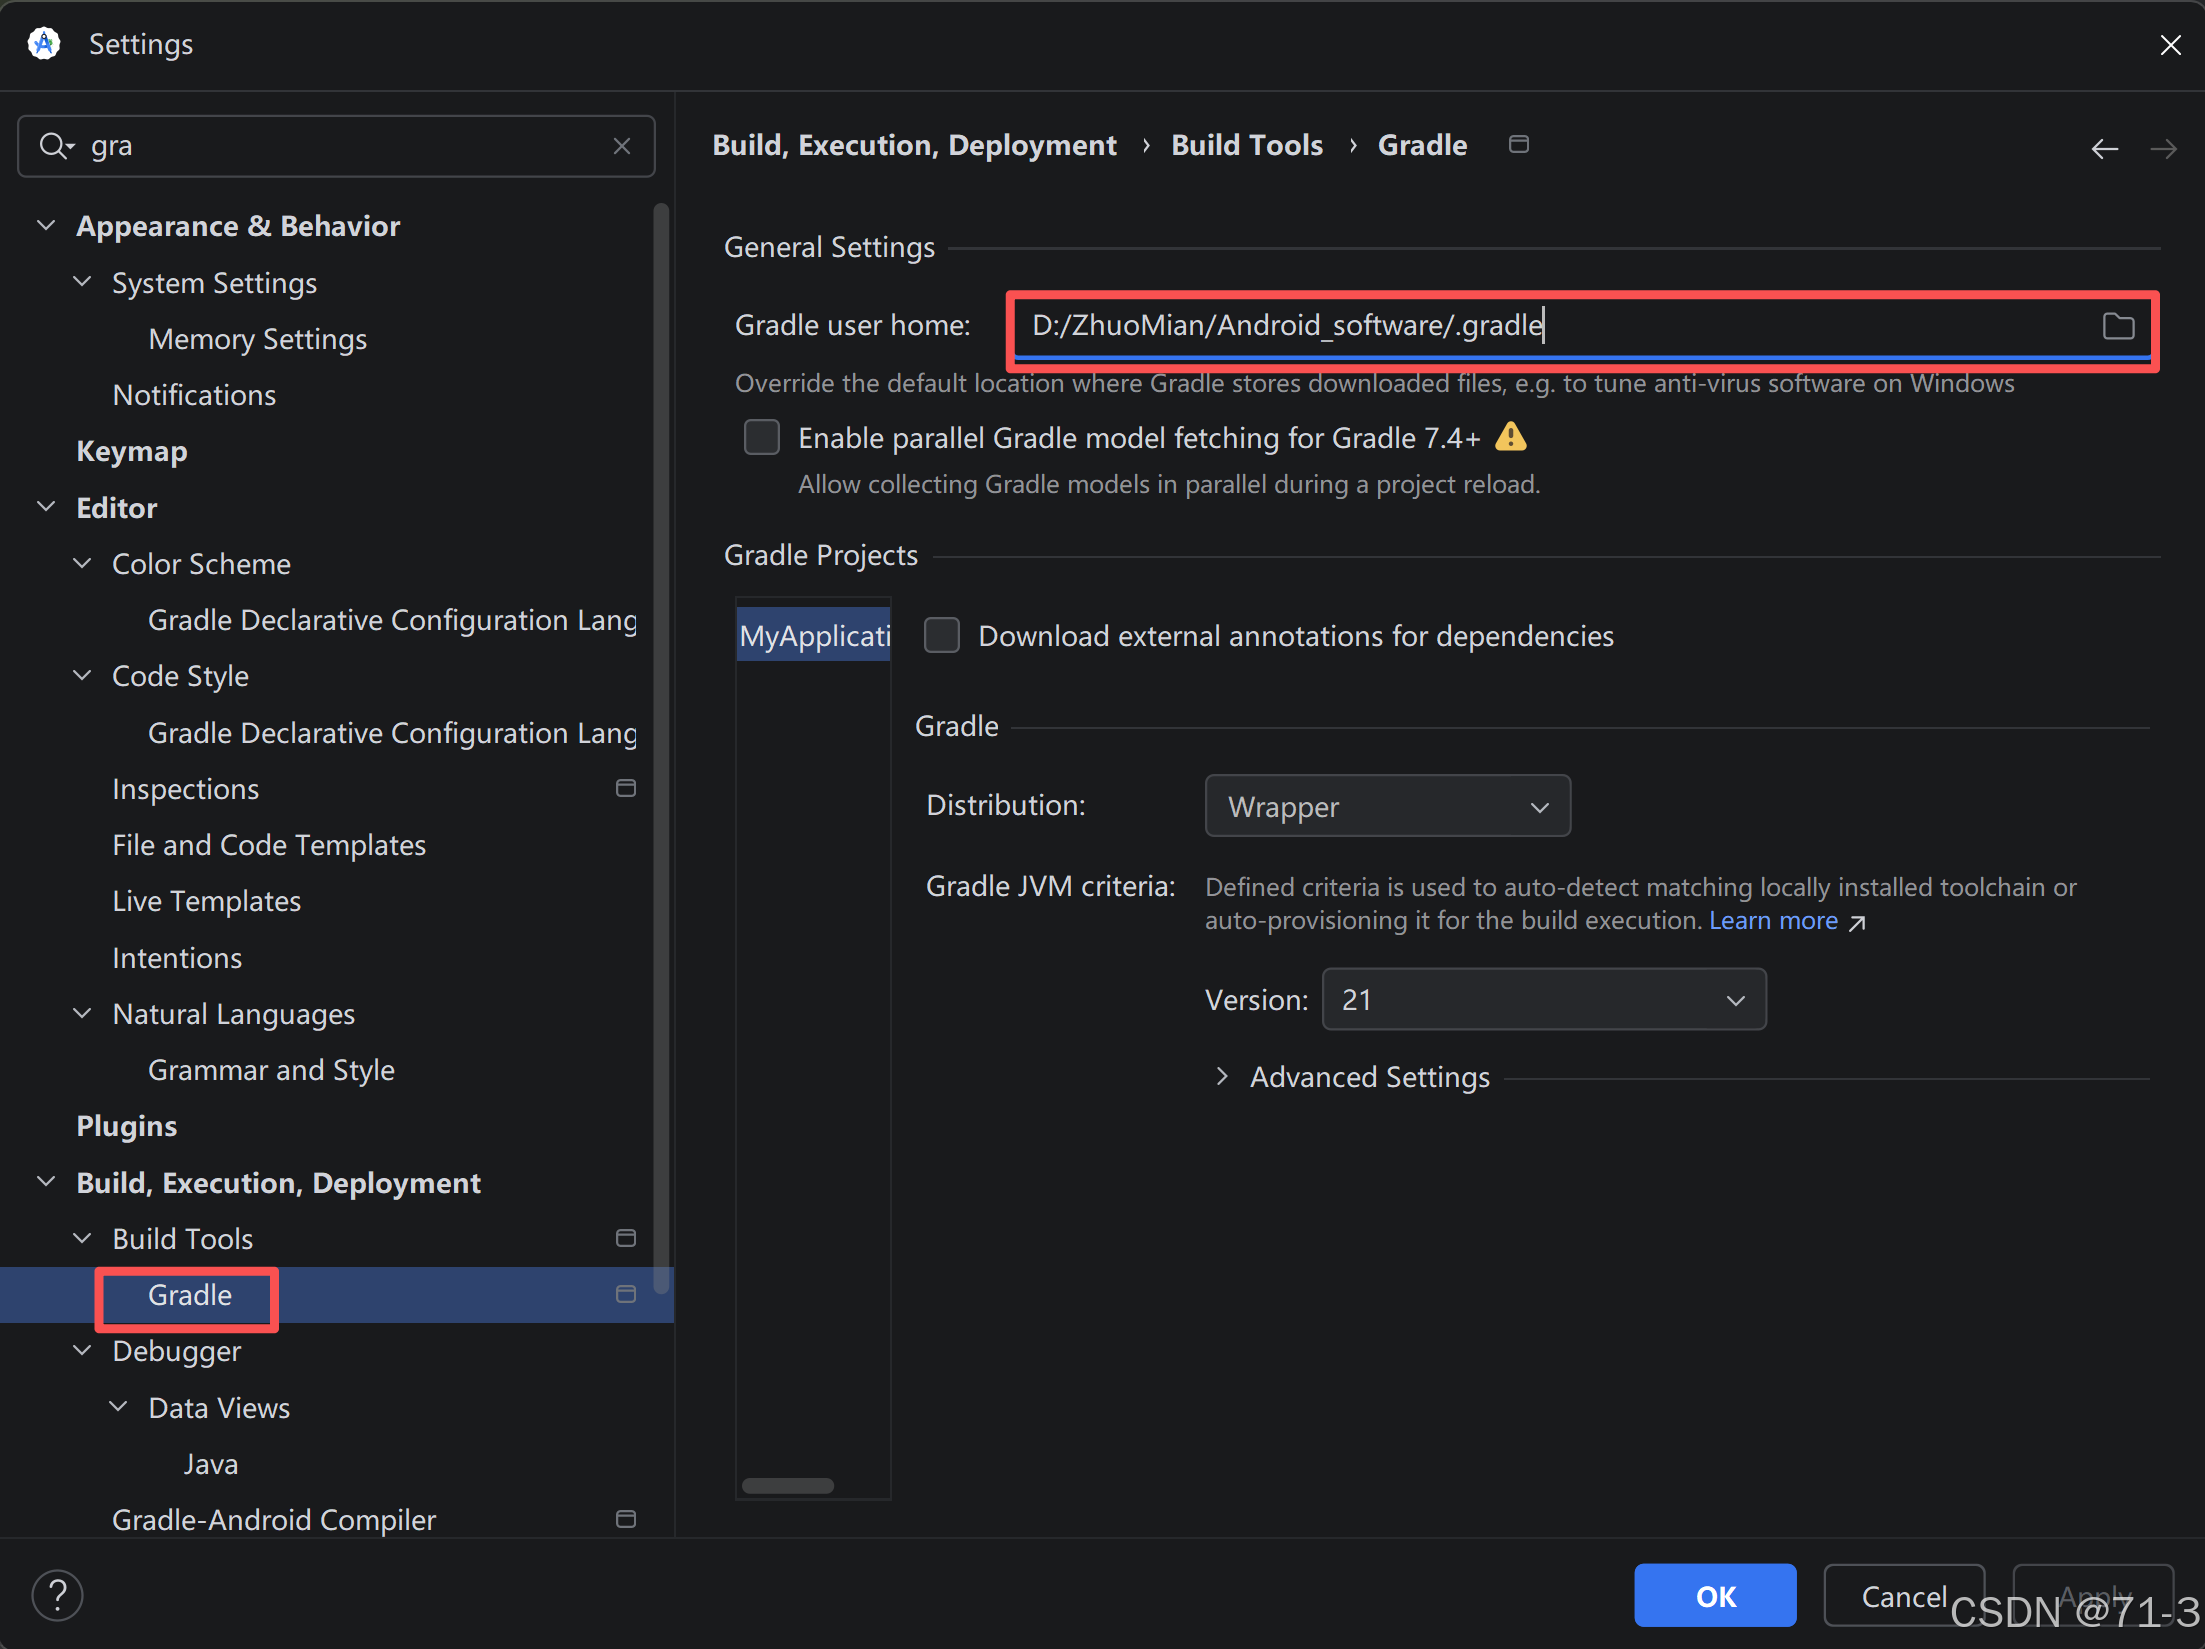Image resolution: width=2205 pixels, height=1649 pixels.
Task: Open Gradle-Android Compiler settings page
Action: click(273, 1519)
